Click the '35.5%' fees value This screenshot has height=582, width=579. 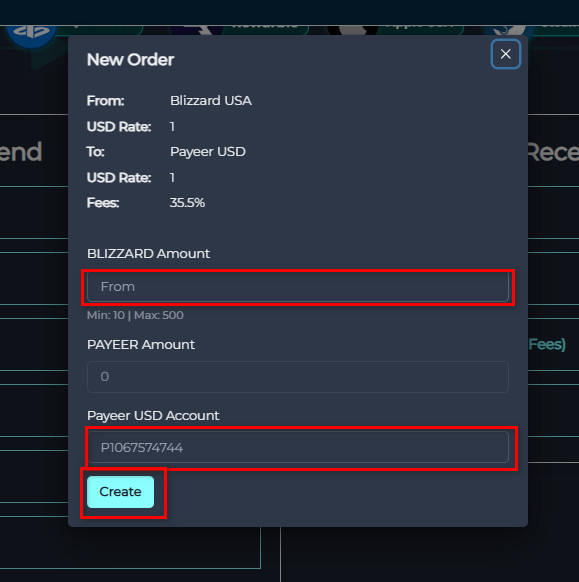point(187,203)
